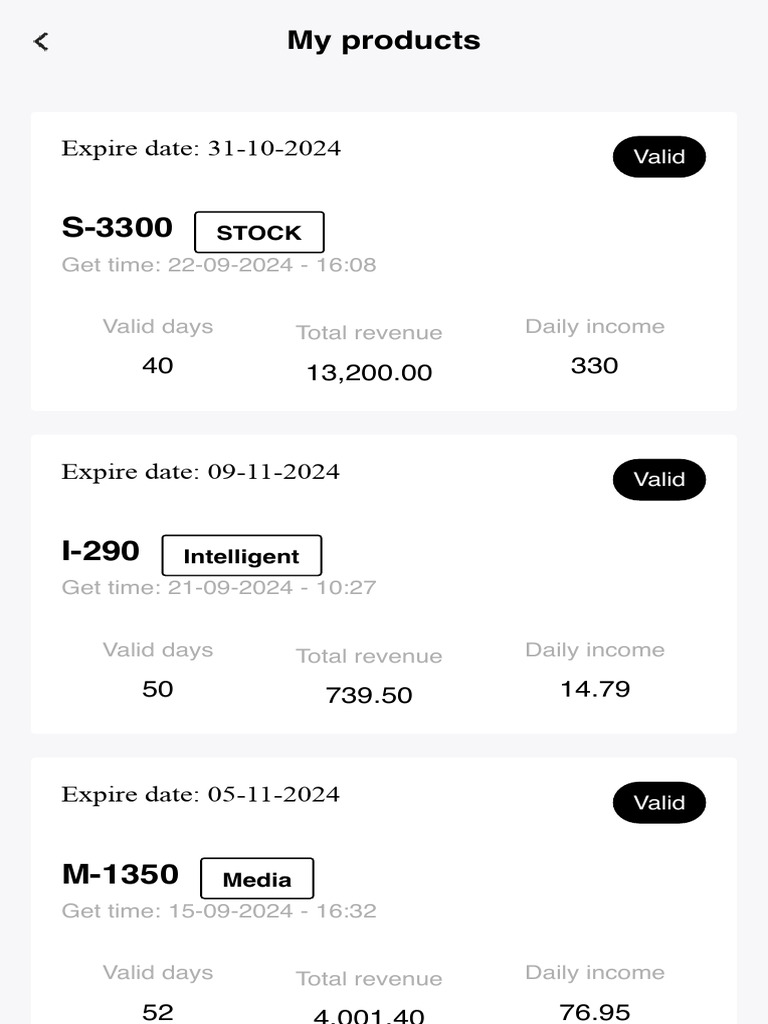Image resolution: width=768 pixels, height=1024 pixels.
Task: Open the M-1350 product name
Action: point(120,874)
